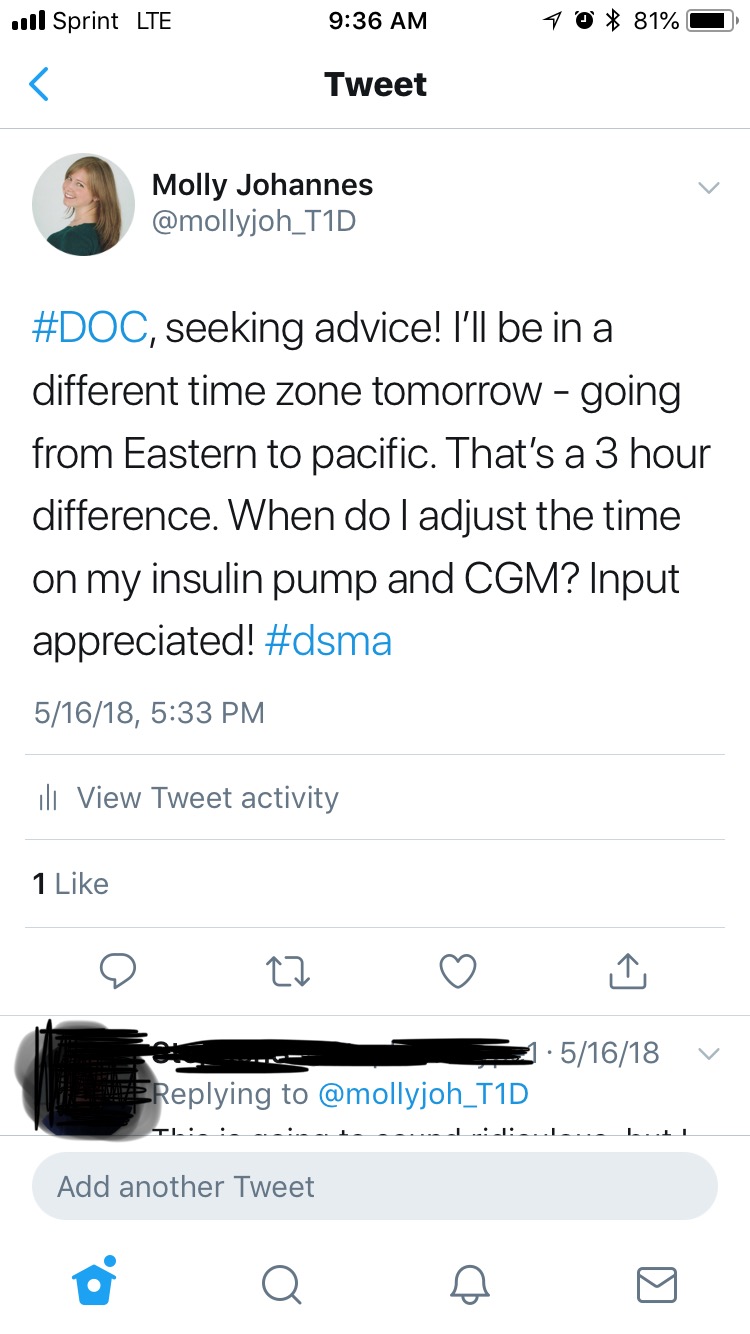Open the #DOC hashtag
Image resolution: width=750 pixels, height=1334 pixels.
click(91, 329)
